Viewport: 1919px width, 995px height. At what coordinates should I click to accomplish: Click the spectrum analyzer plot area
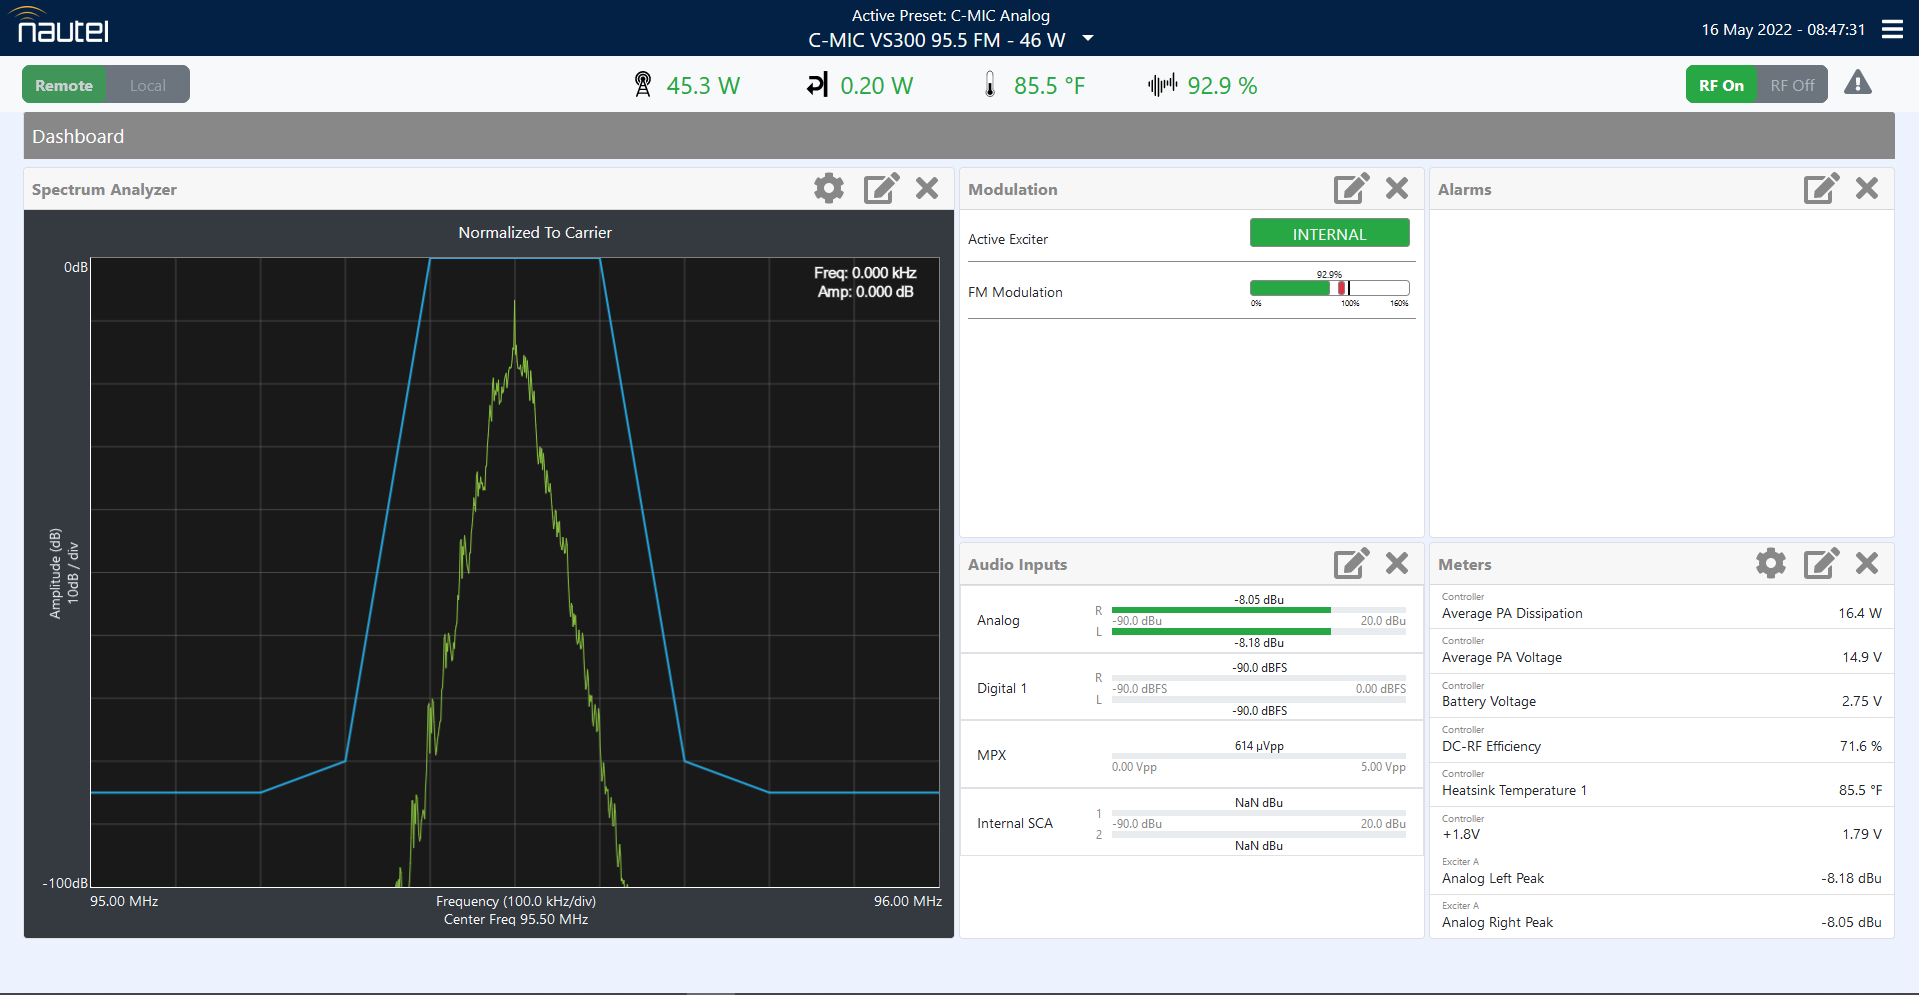pos(515,572)
